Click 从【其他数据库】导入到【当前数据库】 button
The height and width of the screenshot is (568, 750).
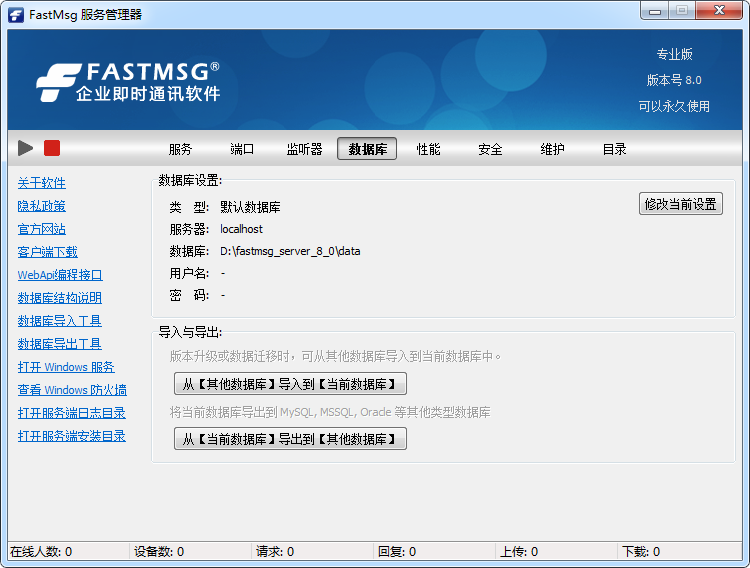(x=290, y=384)
